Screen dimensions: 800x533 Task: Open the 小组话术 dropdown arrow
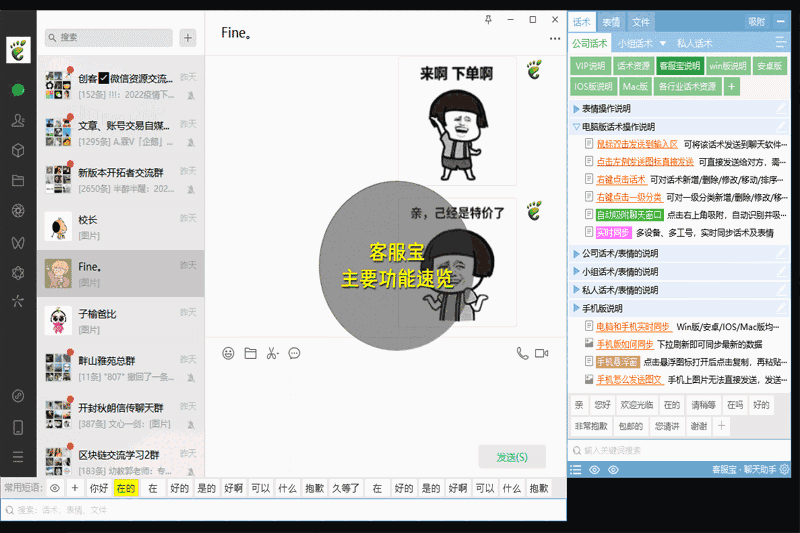tap(662, 44)
